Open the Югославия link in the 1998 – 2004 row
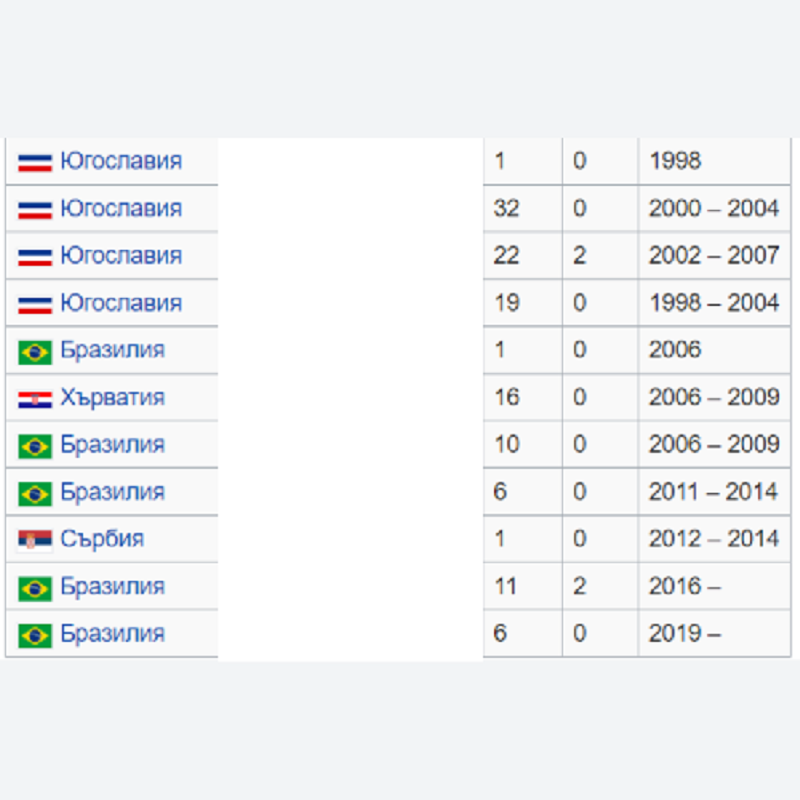 pyautogui.click(x=121, y=303)
